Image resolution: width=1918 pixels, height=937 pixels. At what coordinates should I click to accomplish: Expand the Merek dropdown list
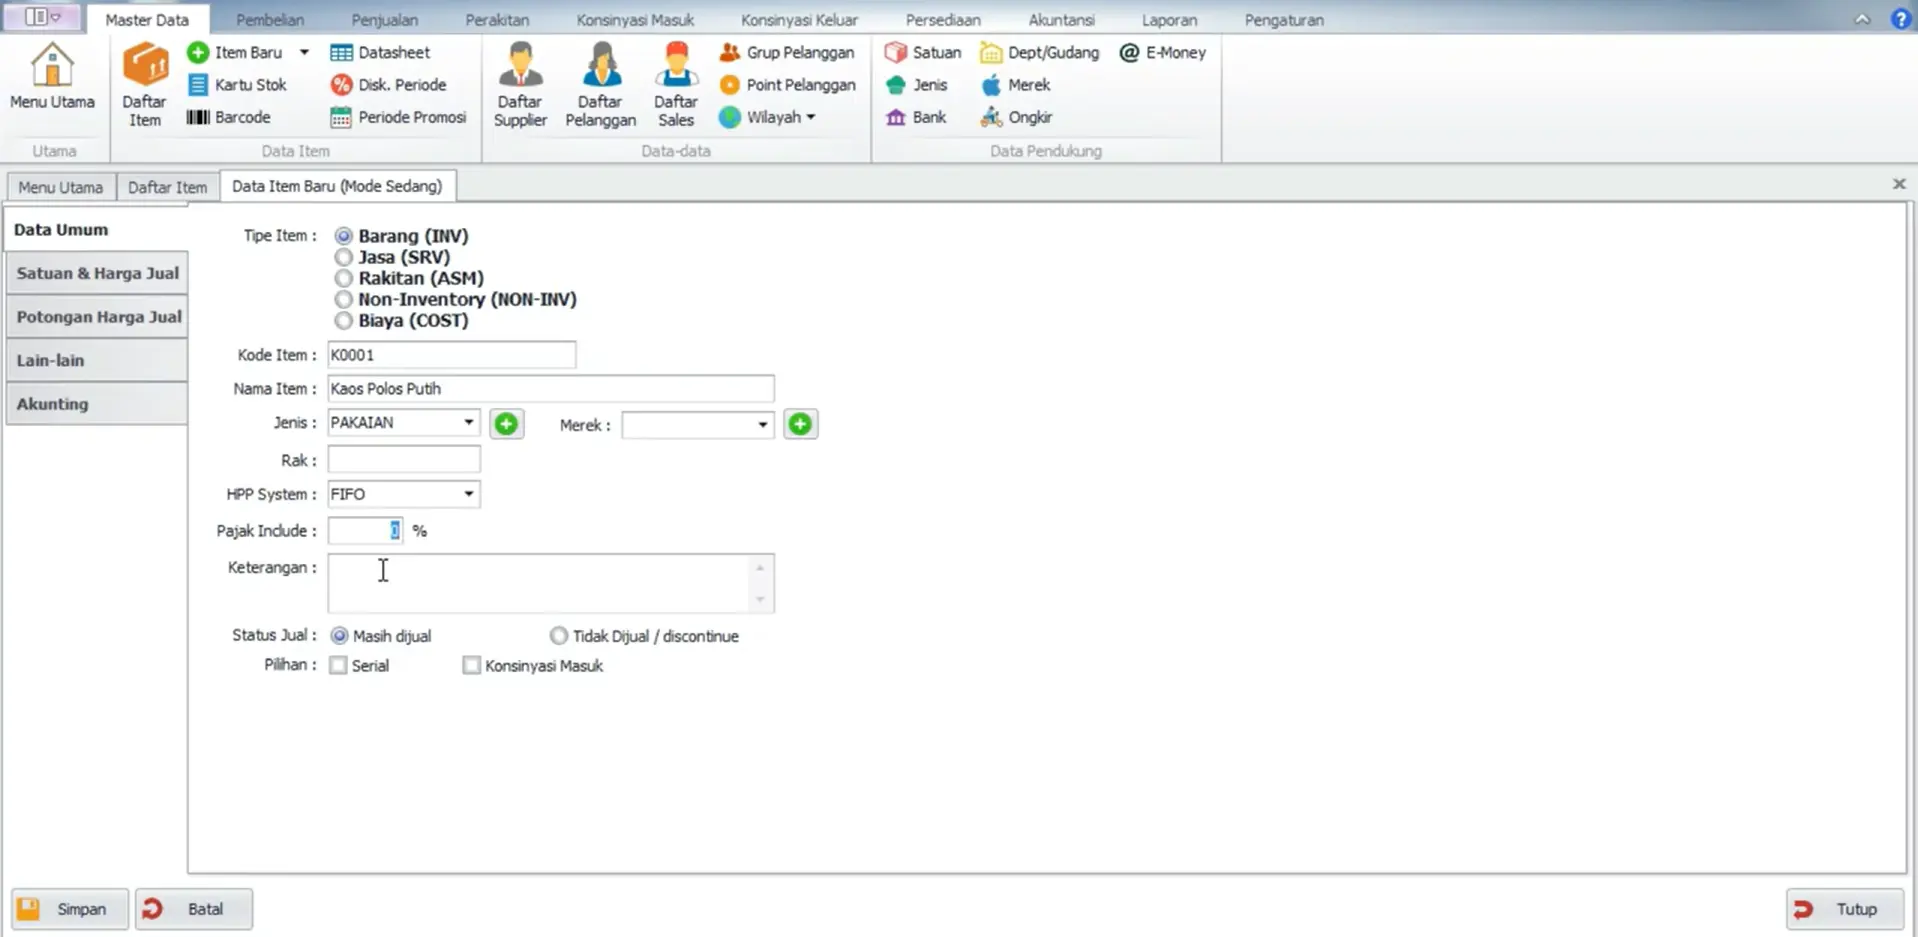point(762,425)
